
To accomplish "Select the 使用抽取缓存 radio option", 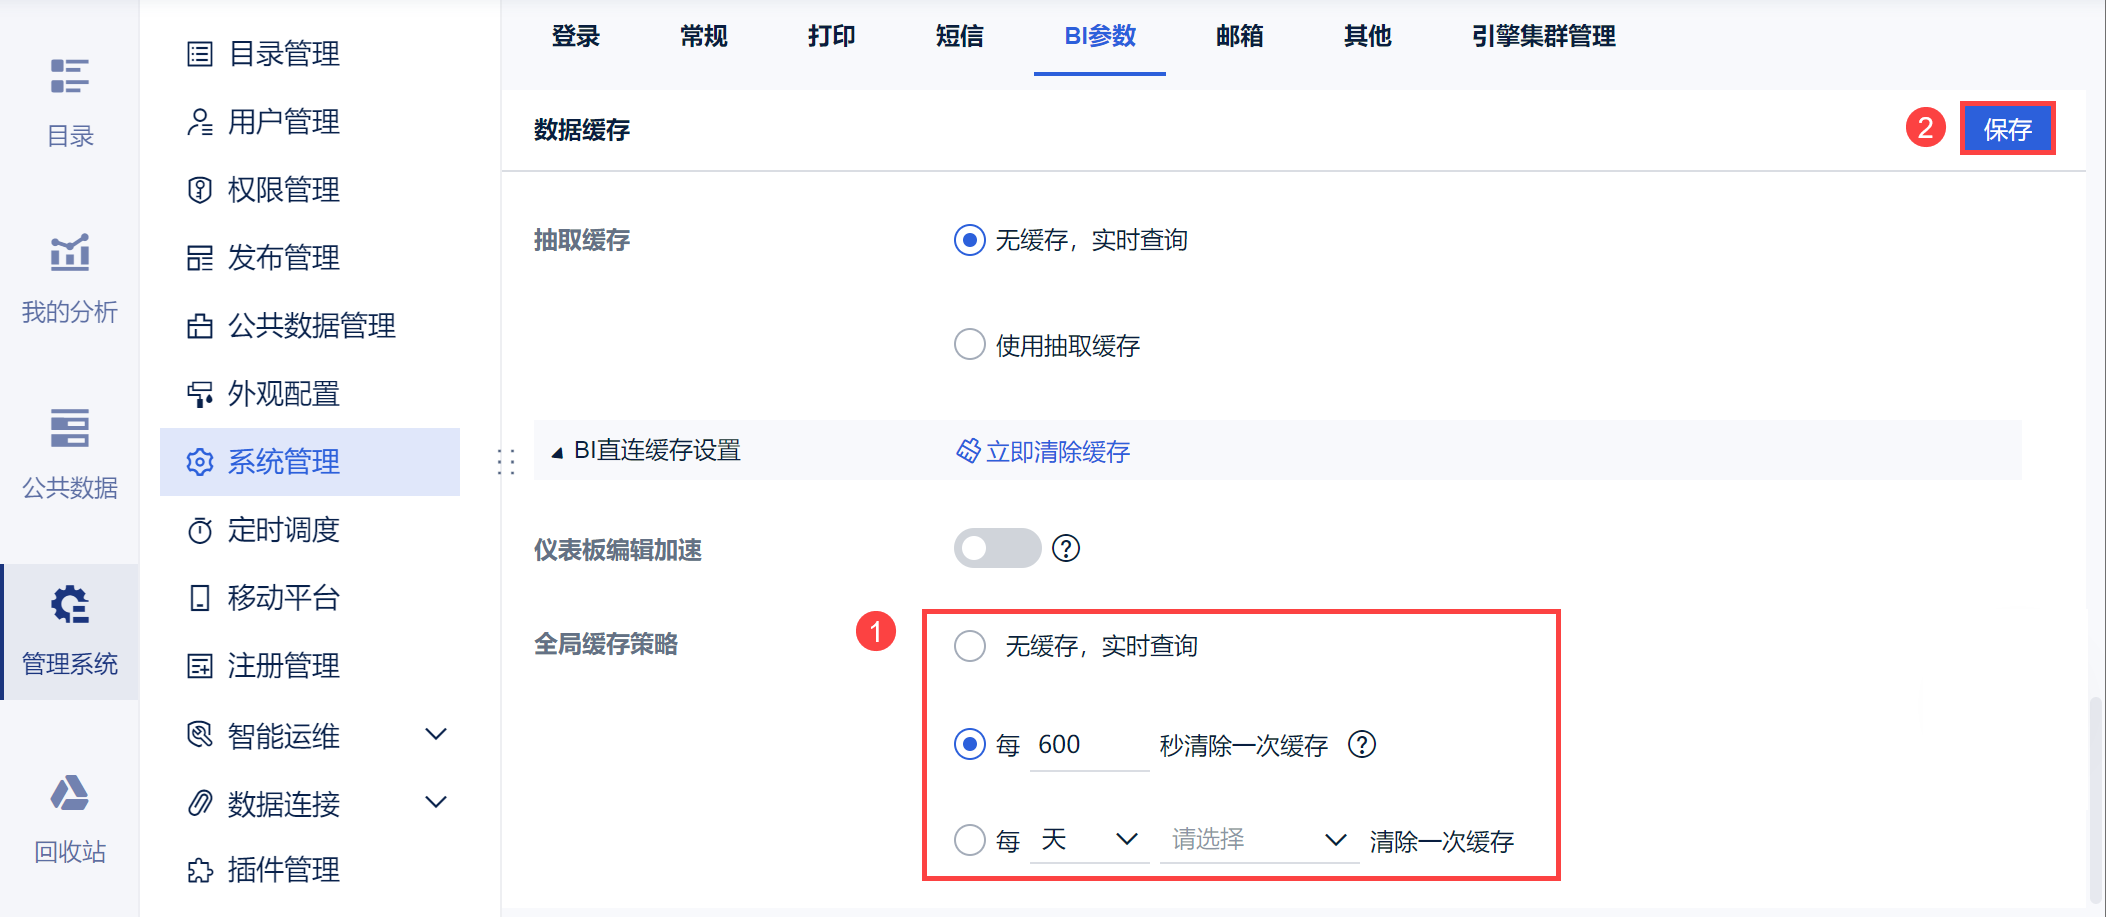I will pos(970,345).
